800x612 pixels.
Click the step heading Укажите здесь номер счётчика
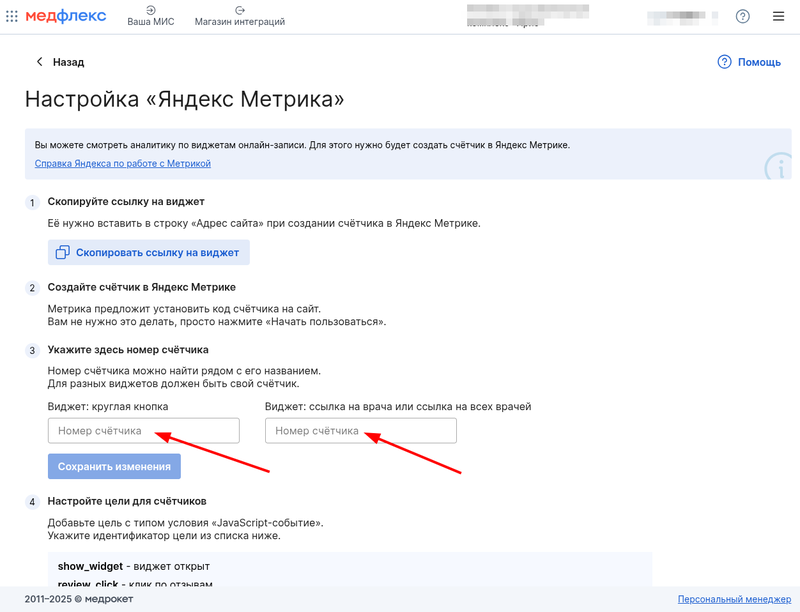(x=128, y=350)
